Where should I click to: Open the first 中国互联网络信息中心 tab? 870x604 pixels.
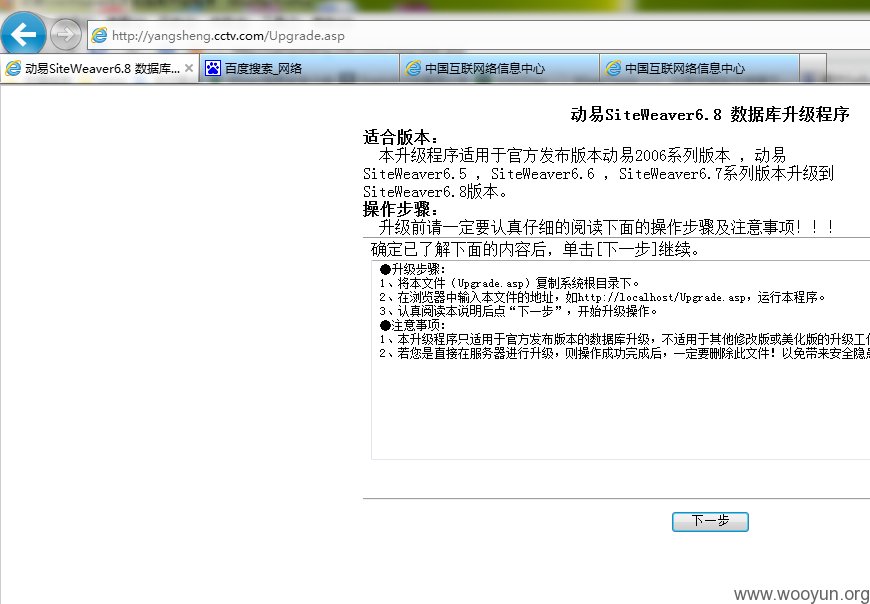point(499,68)
